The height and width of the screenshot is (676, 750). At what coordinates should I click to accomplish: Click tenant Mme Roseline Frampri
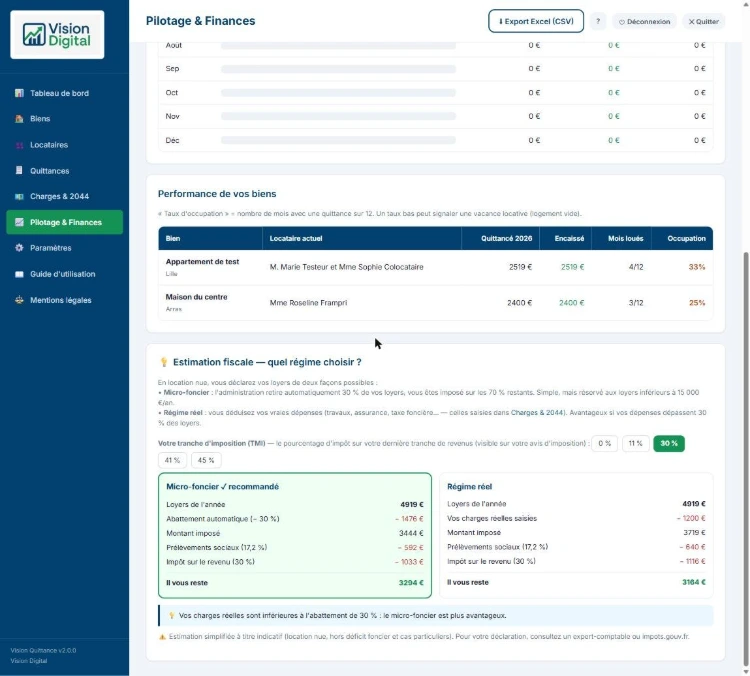309,303
